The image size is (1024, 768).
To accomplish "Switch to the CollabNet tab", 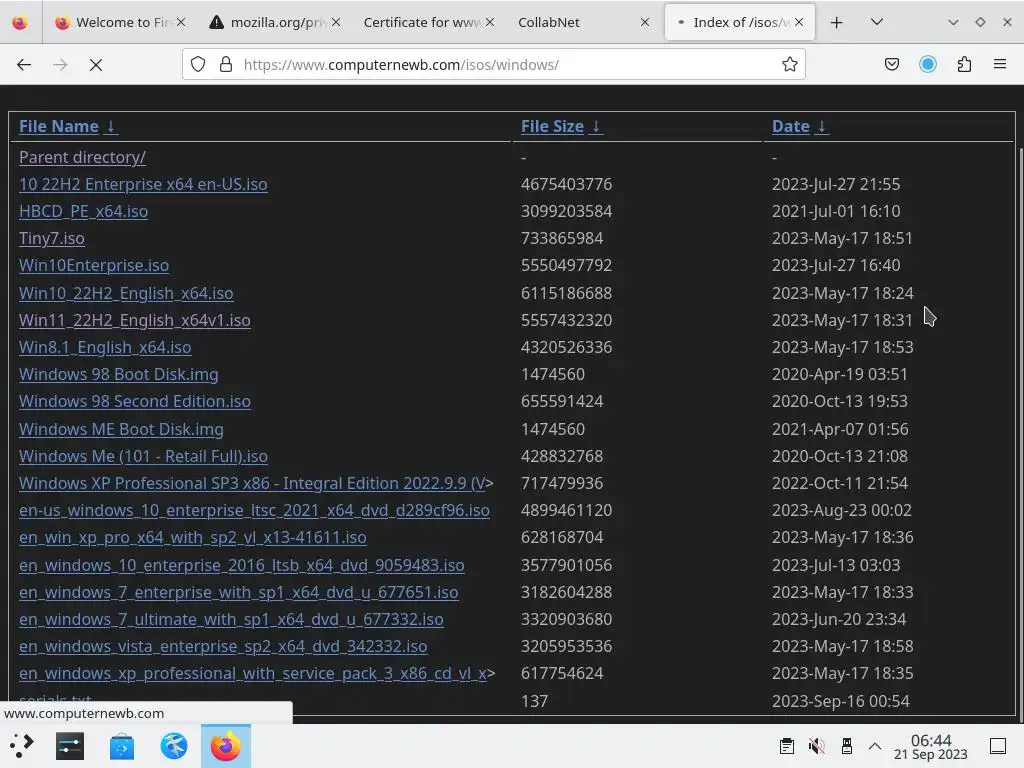I will [x=583, y=22].
